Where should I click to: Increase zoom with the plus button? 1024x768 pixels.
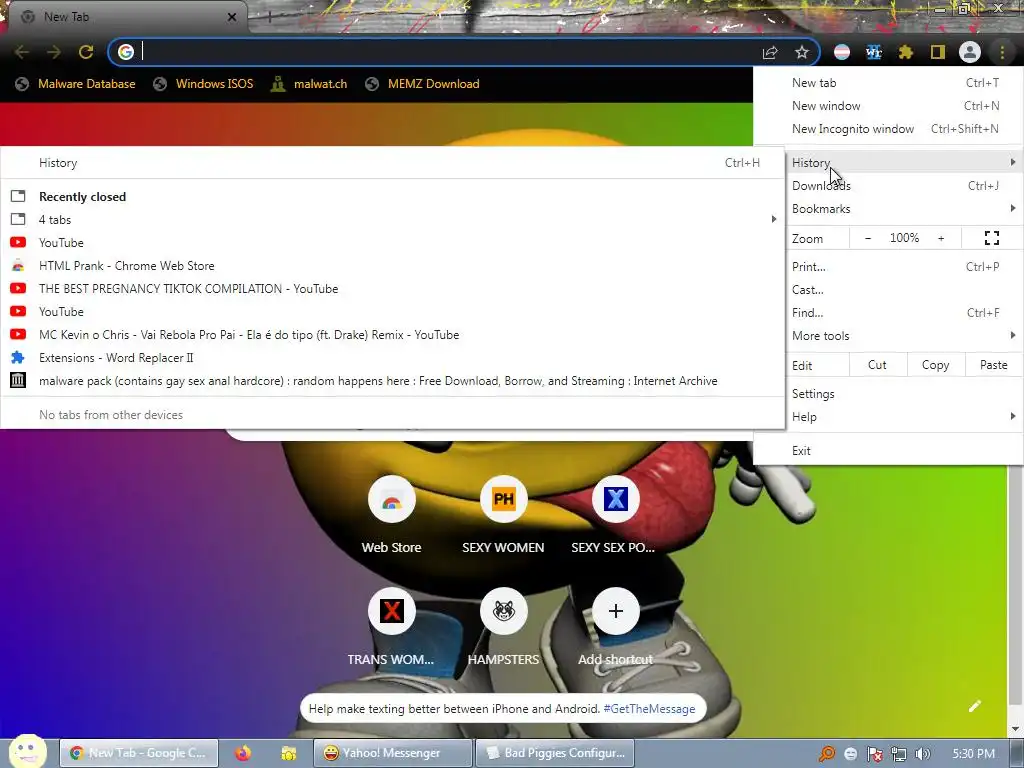(941, 238)
